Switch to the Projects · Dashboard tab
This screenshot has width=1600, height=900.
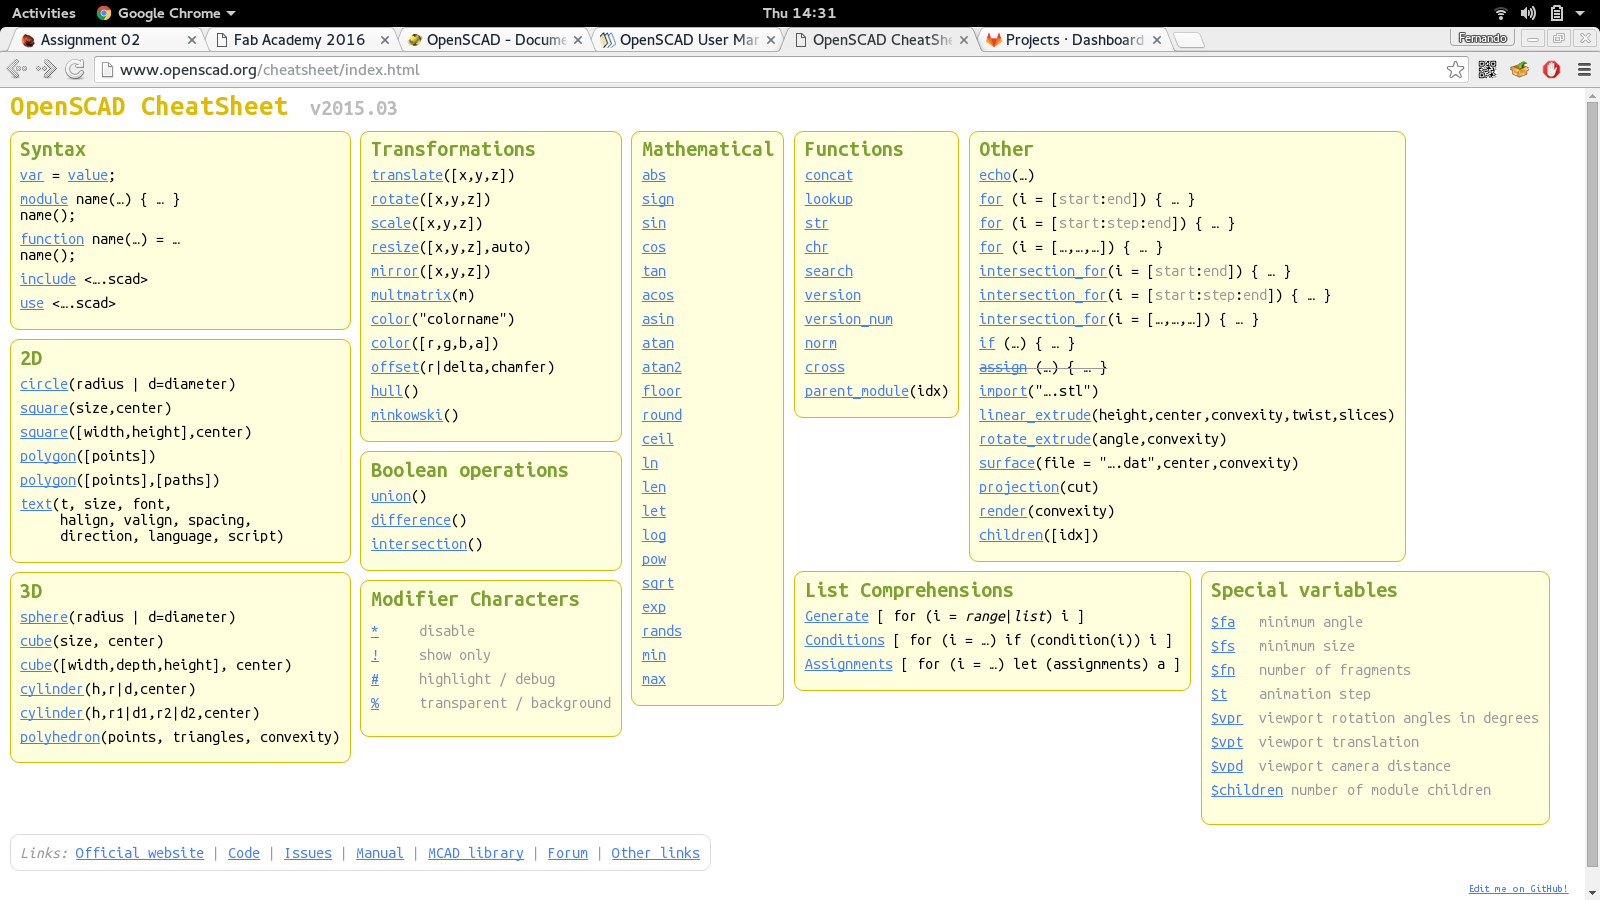[1073, 40]
